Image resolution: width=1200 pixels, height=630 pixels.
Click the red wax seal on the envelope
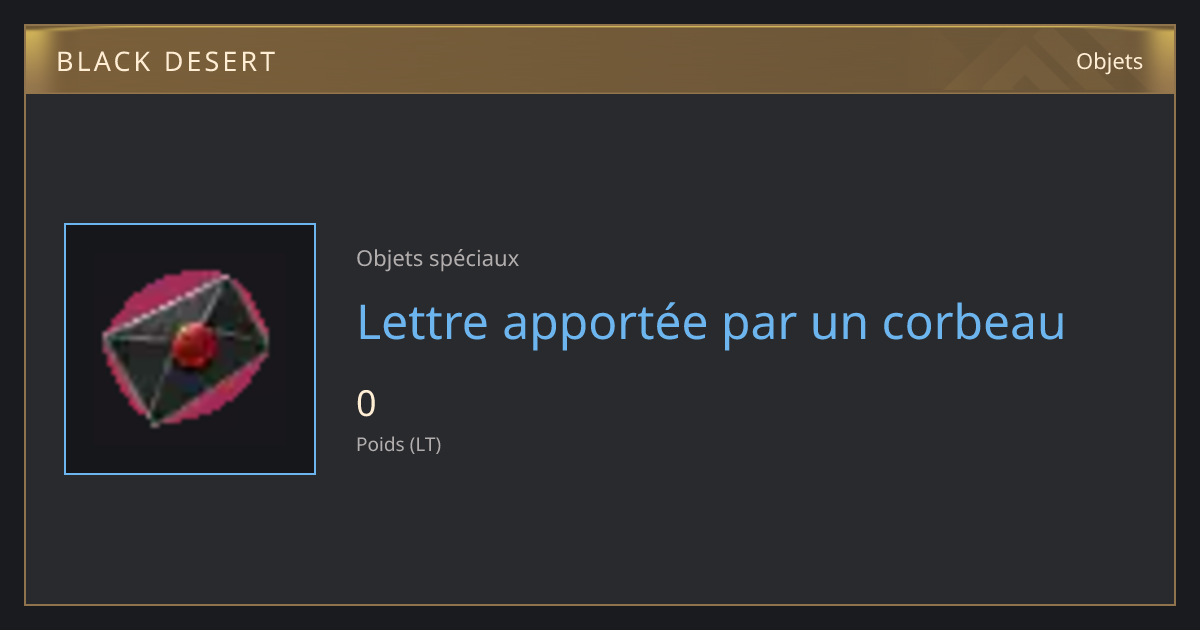194,346
